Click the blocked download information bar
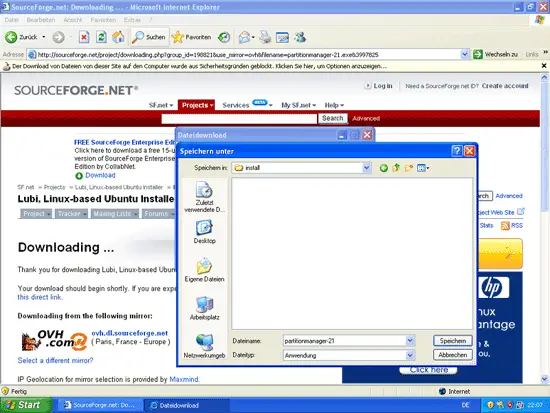 (270, 66)
